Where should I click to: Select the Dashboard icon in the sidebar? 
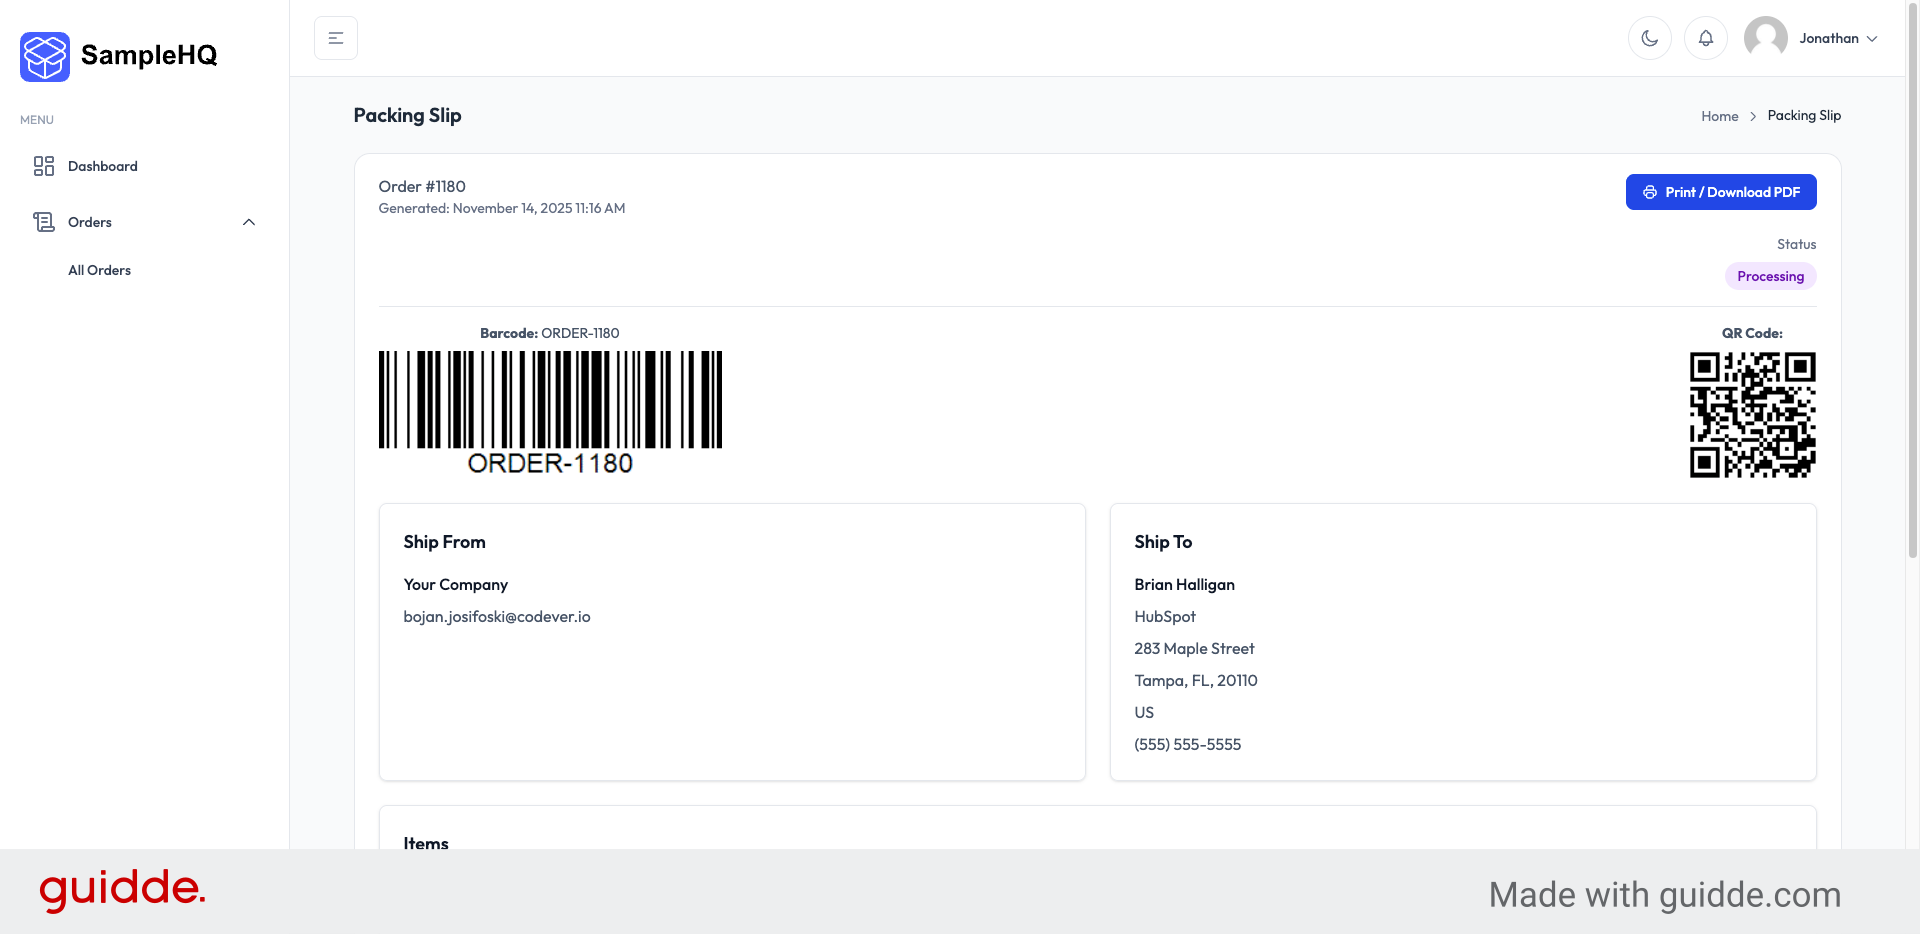(44, 166)
